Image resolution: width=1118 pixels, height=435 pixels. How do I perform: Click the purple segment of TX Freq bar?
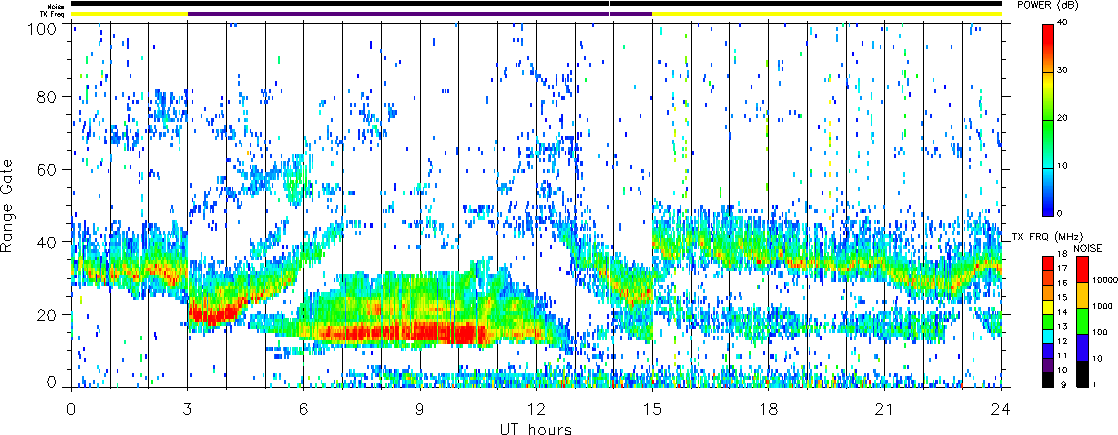[420, 14]
